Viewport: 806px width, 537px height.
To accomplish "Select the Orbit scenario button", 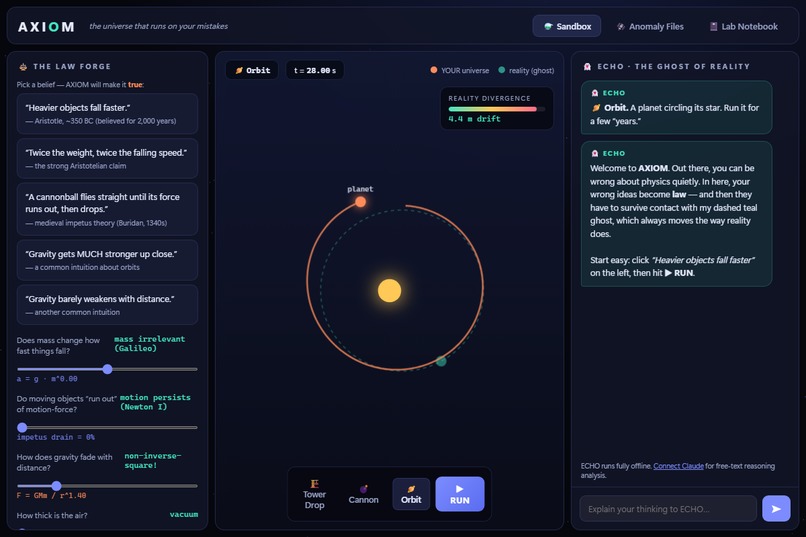I will point(411,494).
